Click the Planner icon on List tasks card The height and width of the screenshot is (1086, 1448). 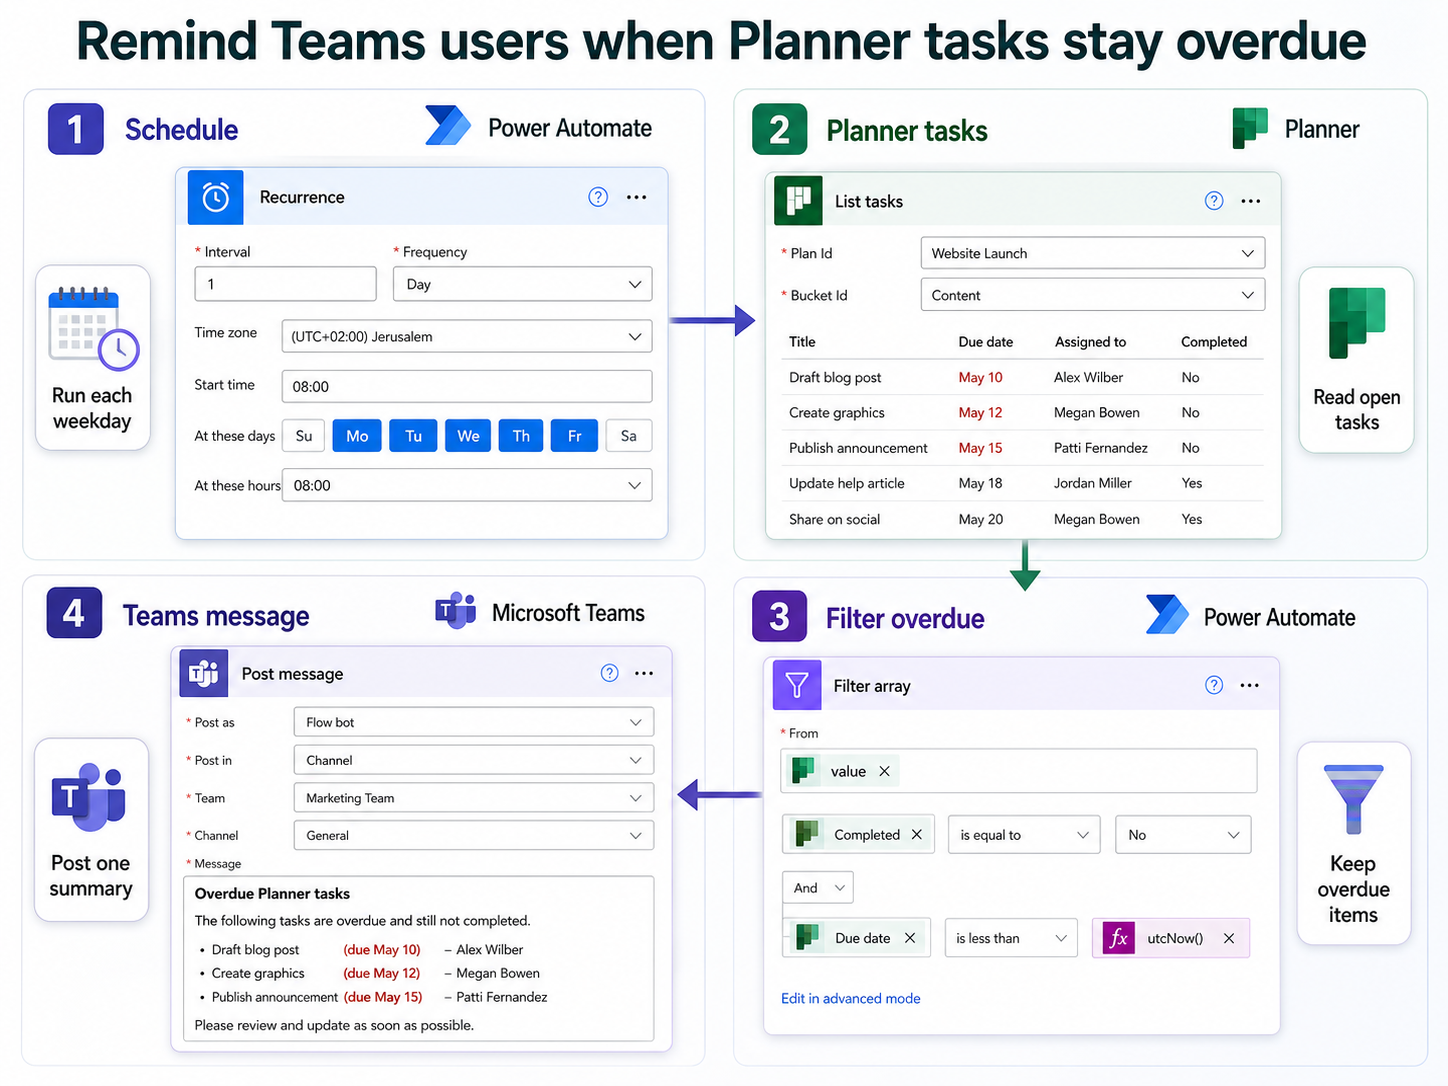pos(798,200)
